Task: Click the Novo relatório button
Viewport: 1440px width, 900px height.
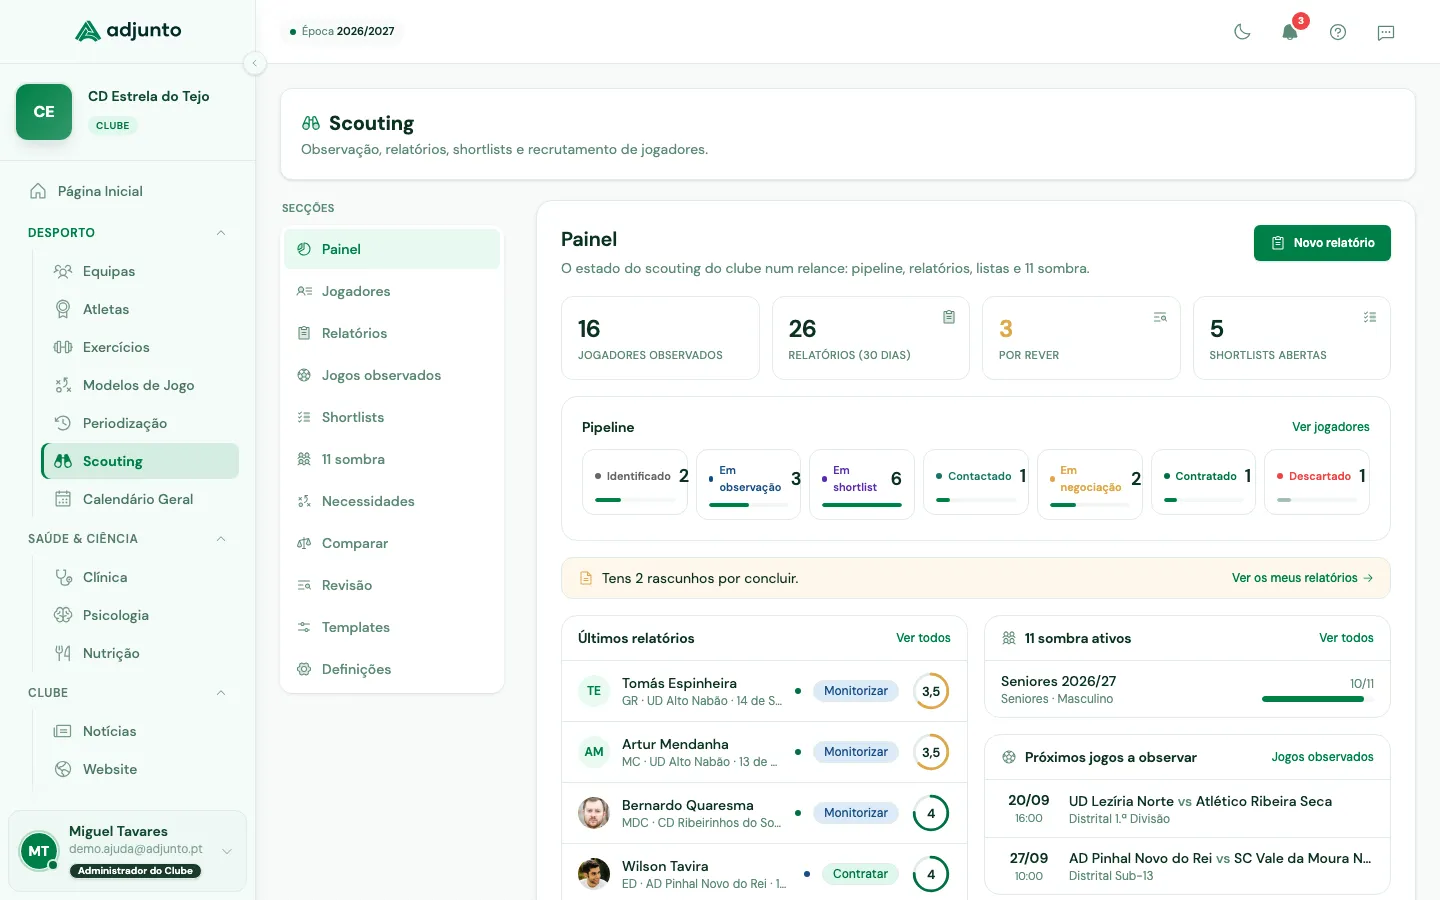Action: 1322,243
